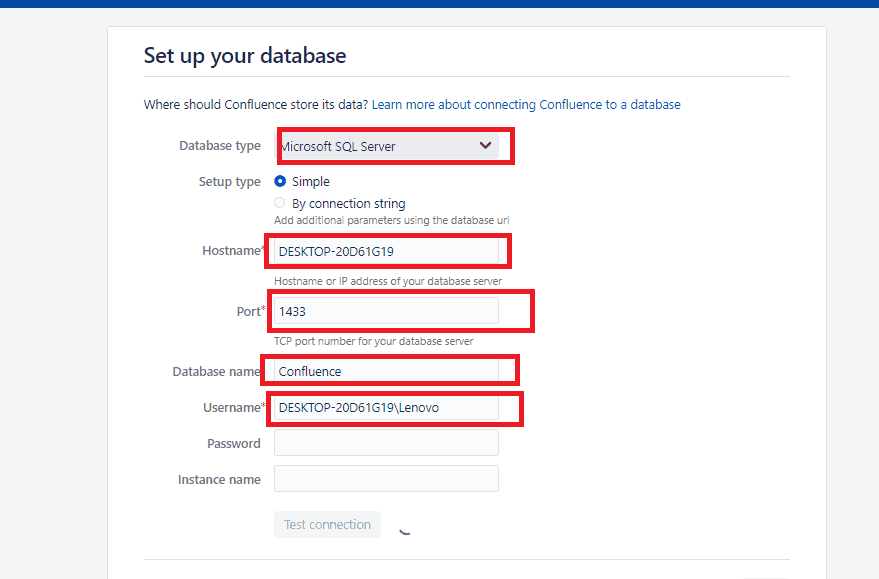This screenshot has height=579, width=879.
Task: Click the Set up your database heading
Action: [x=245, y=56]
